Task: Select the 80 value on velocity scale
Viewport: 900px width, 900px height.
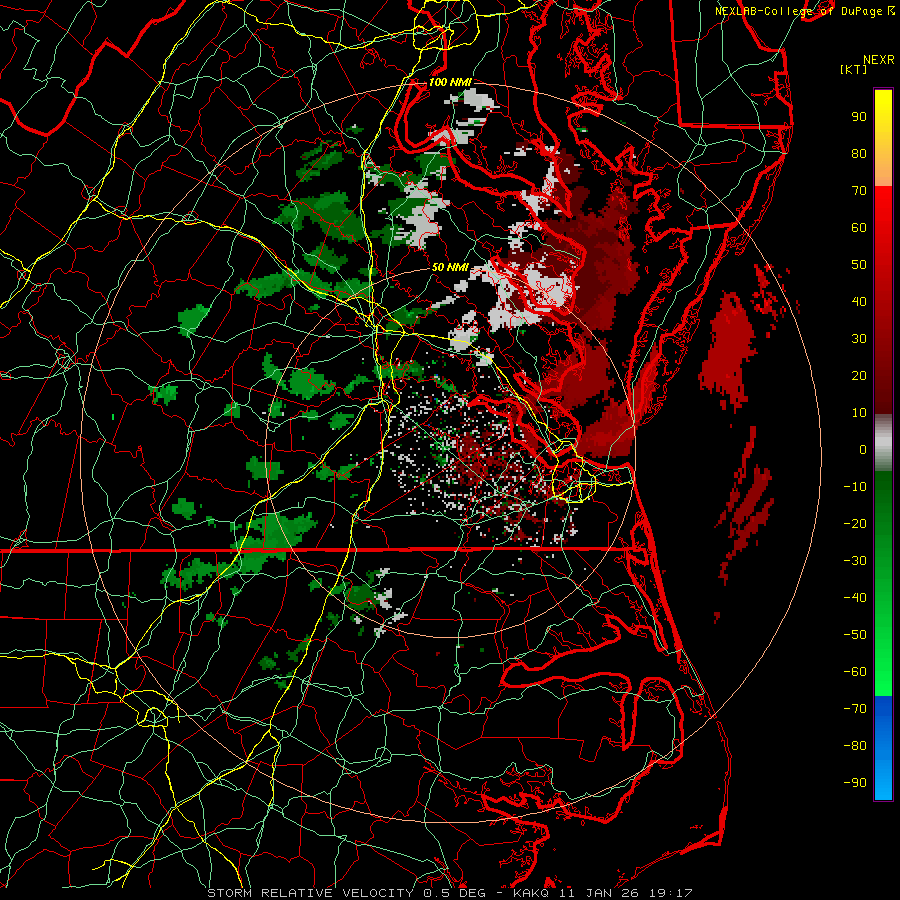Action: (859, 153)
